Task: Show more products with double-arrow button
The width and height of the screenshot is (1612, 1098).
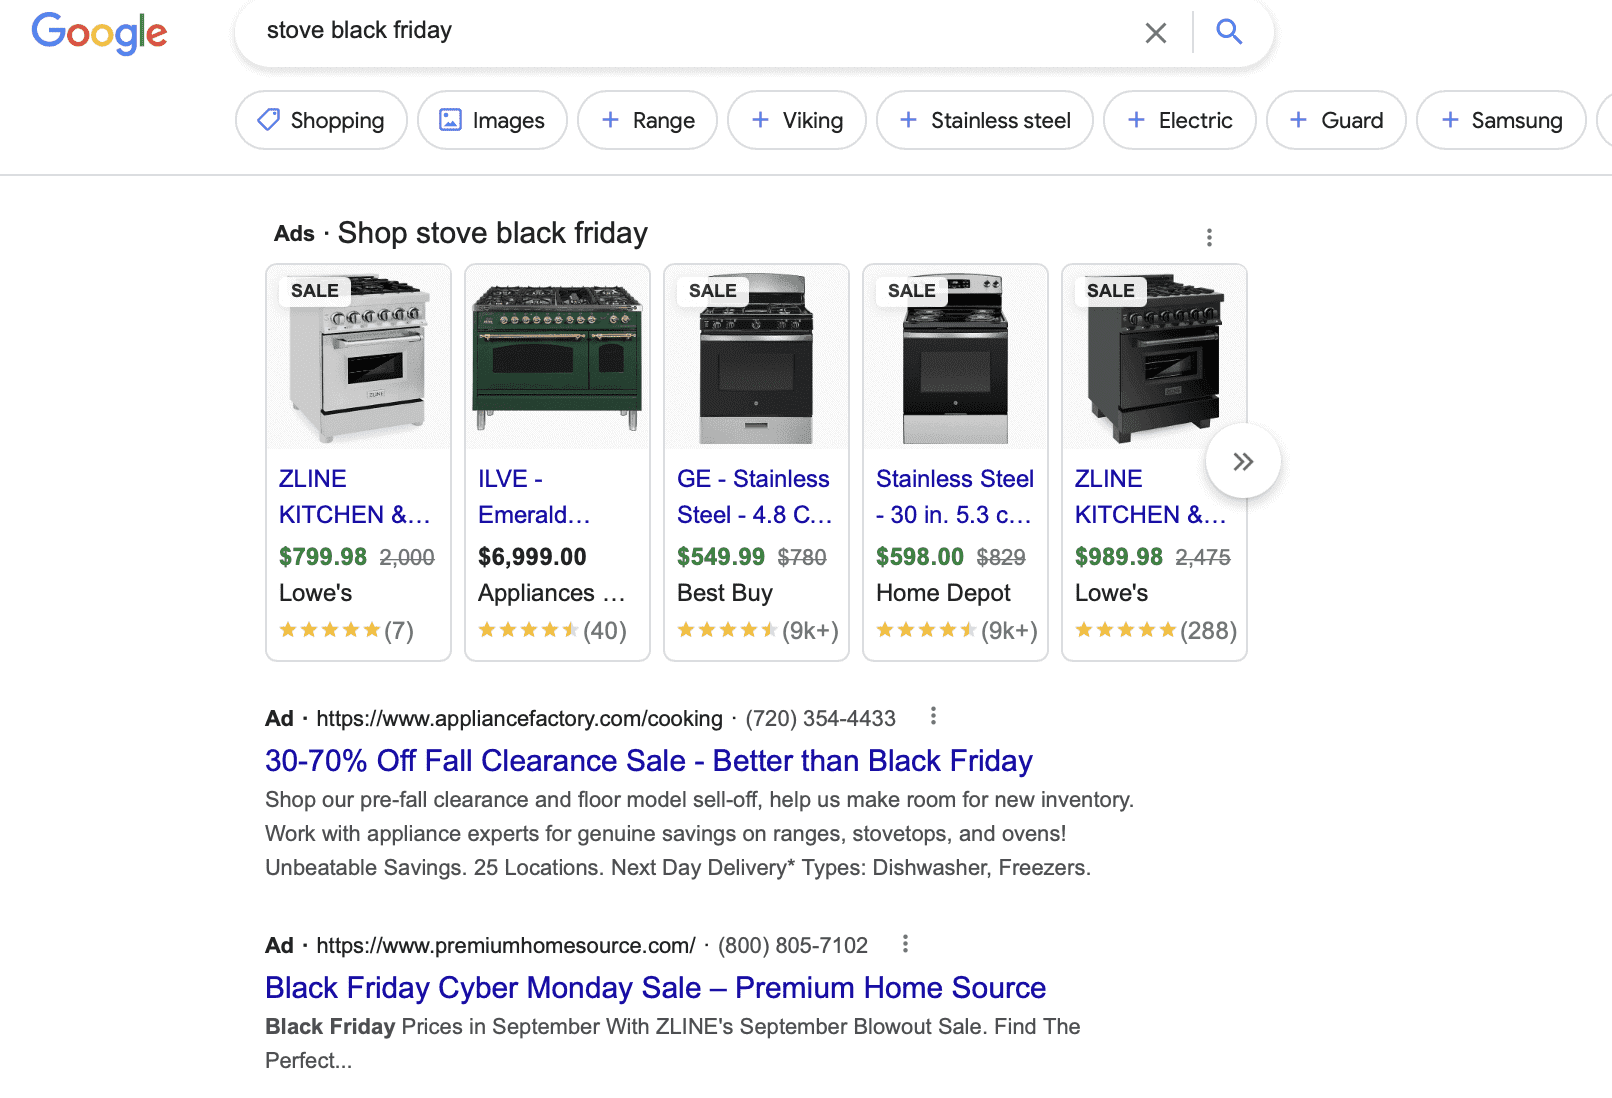Action: click(1243, 461)
